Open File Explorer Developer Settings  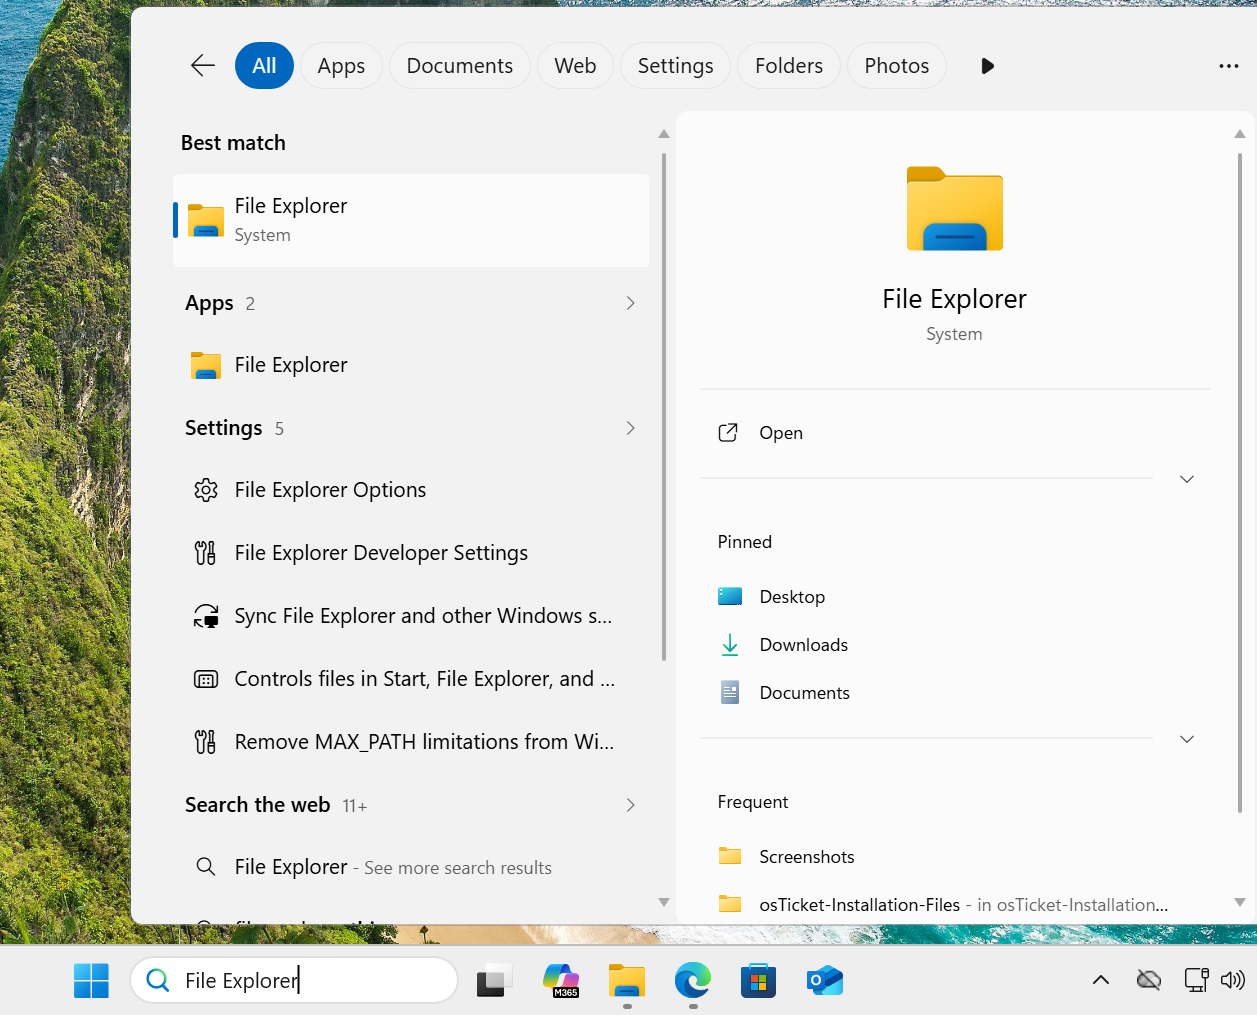(x=411, y=553)
